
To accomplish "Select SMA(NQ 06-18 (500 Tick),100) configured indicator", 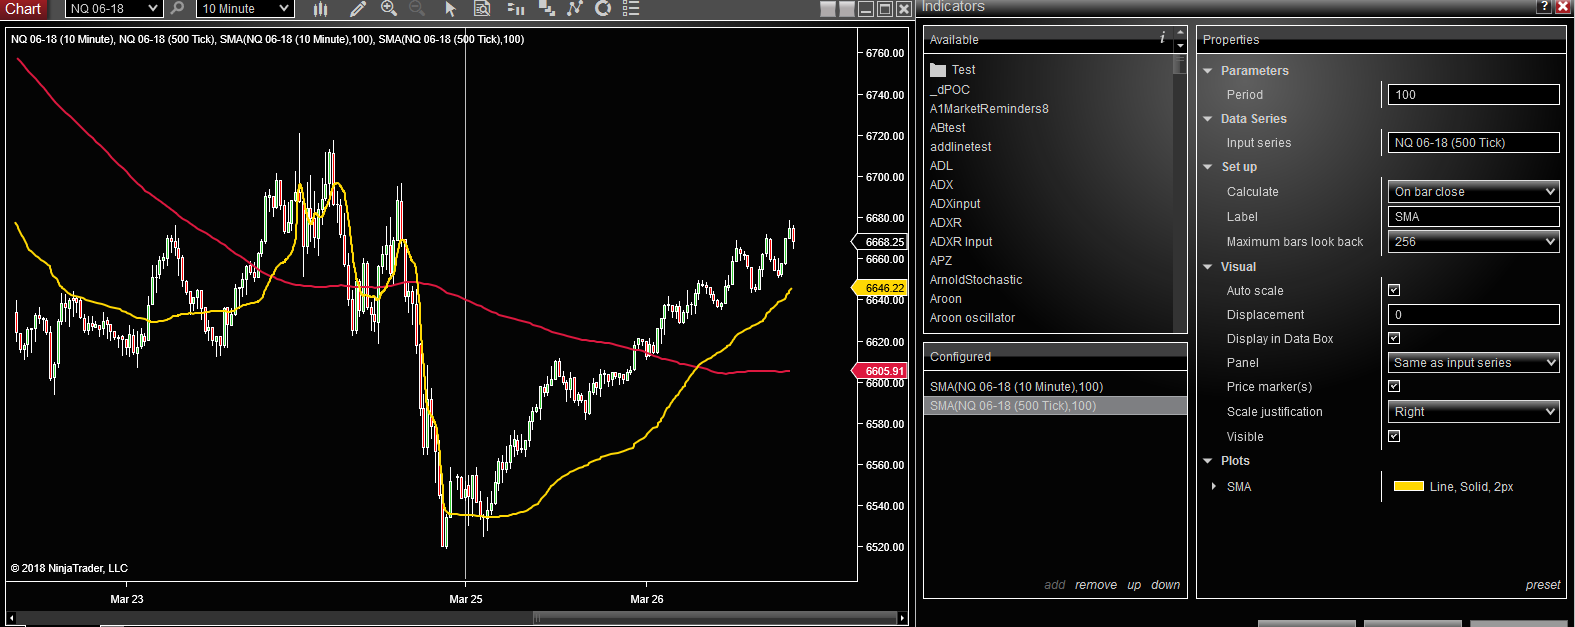I will pyautogui.click(x=1055, y=405).
